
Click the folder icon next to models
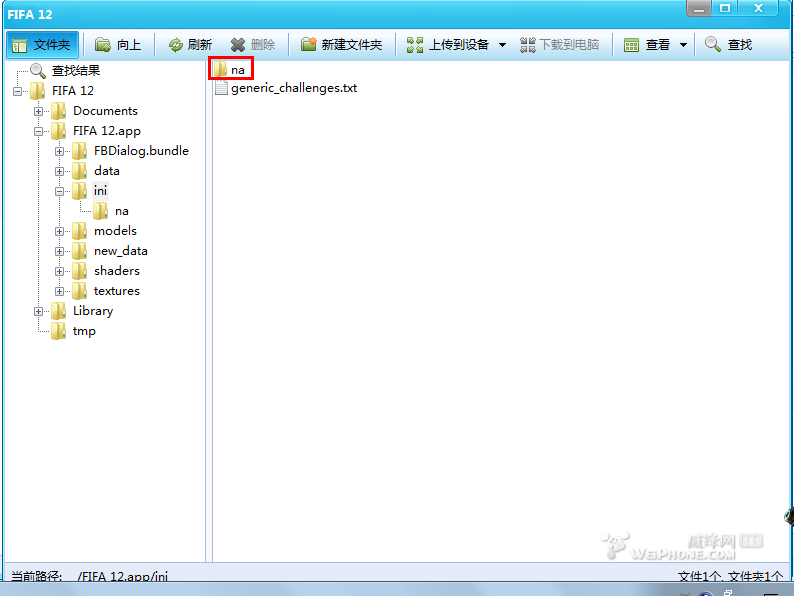click(79, 231)
